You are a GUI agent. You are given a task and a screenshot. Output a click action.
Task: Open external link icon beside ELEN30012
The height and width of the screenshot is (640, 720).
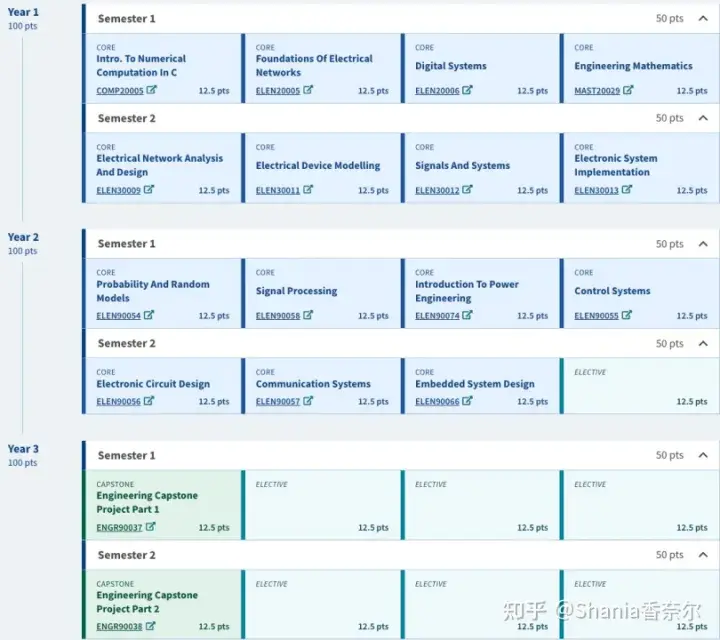[467, 189]
